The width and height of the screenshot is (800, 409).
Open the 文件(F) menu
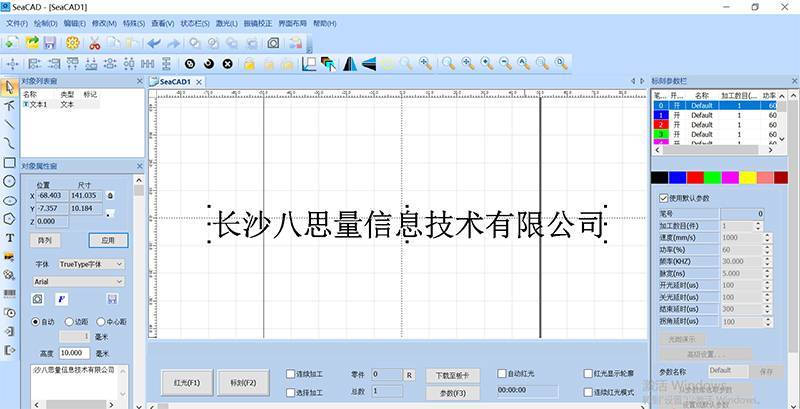coord(17,23)
